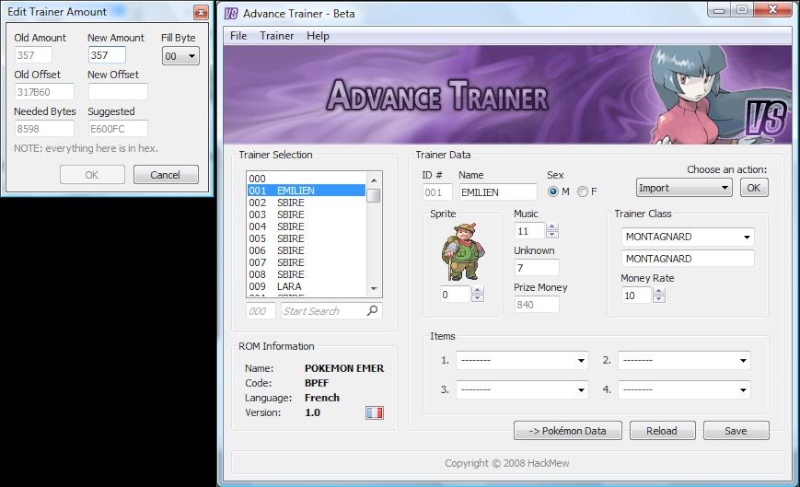Click the search magnifier icon in trainer search
The width and height of the screenshot is (800, 487).
coord(372,310)
